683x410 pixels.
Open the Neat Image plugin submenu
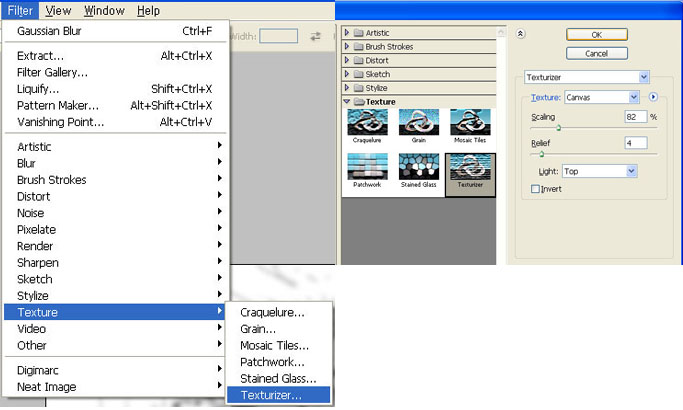coord(115,386)
